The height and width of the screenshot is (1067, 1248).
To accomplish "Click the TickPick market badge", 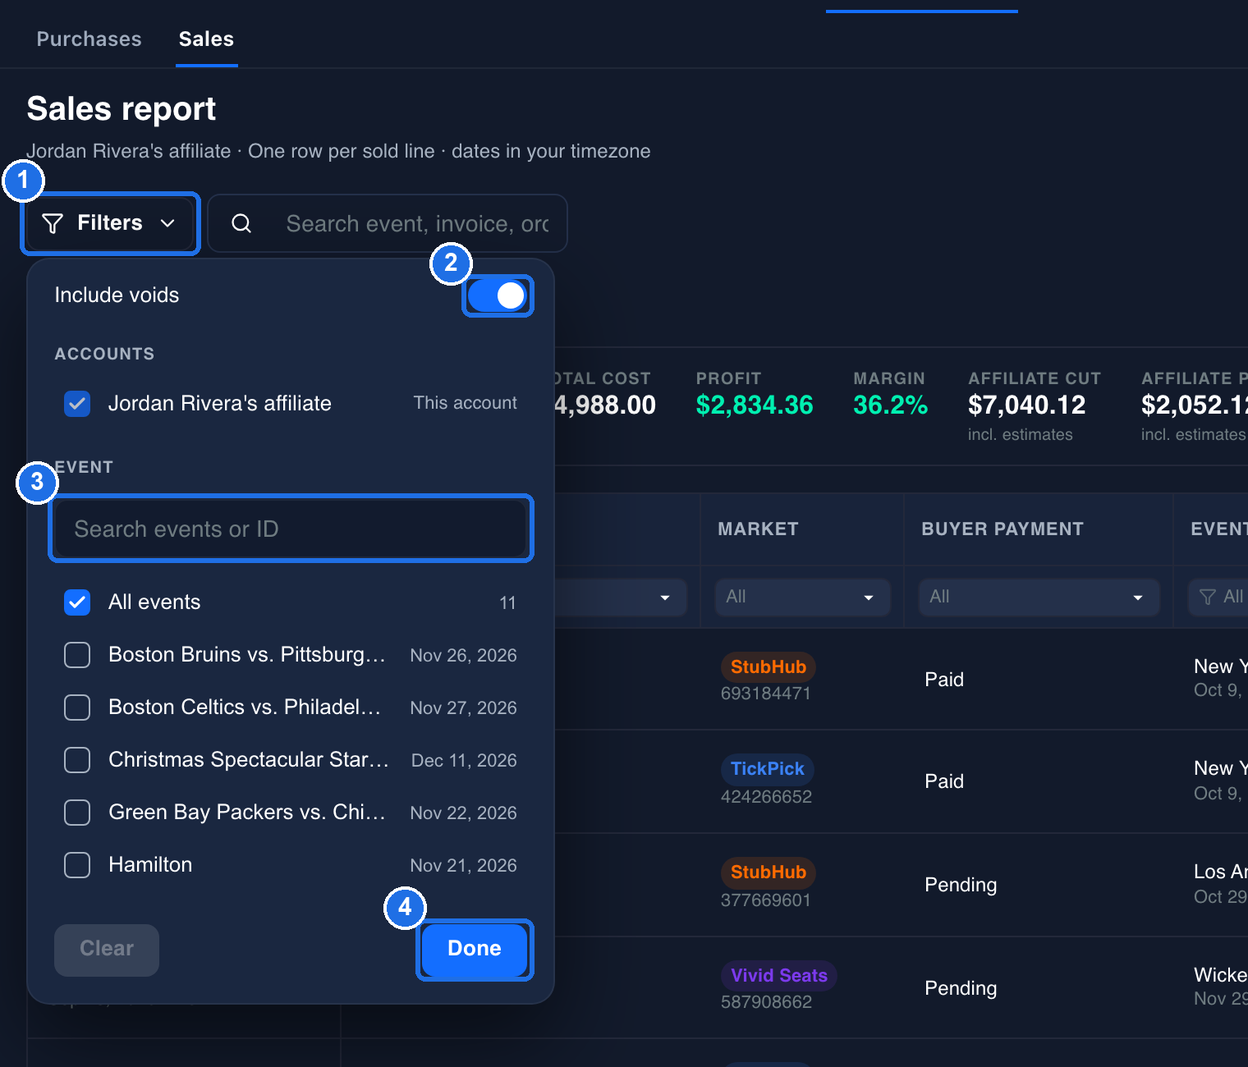I will [x=767, y=769].
